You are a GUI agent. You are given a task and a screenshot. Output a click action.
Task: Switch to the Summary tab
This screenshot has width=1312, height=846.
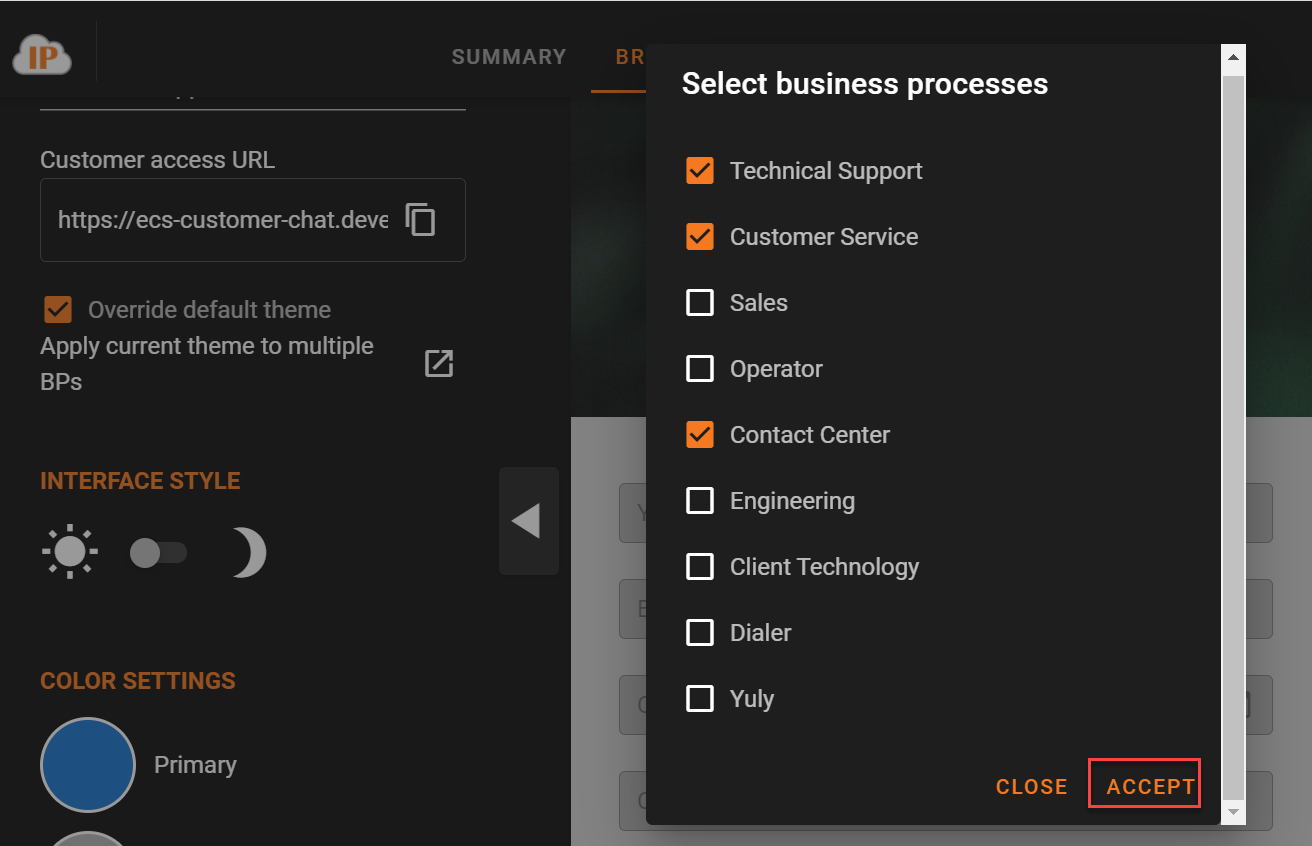tap(508, 57)
